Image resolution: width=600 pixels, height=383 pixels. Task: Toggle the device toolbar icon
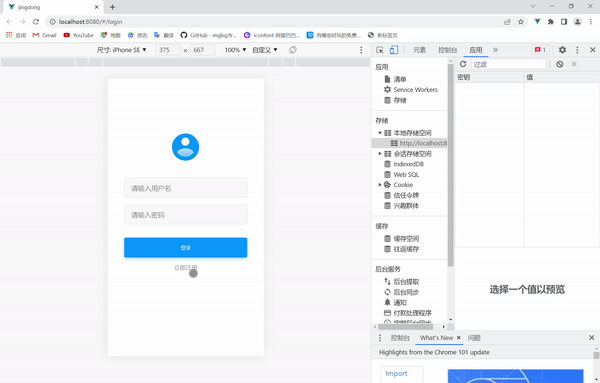(394, 50)
